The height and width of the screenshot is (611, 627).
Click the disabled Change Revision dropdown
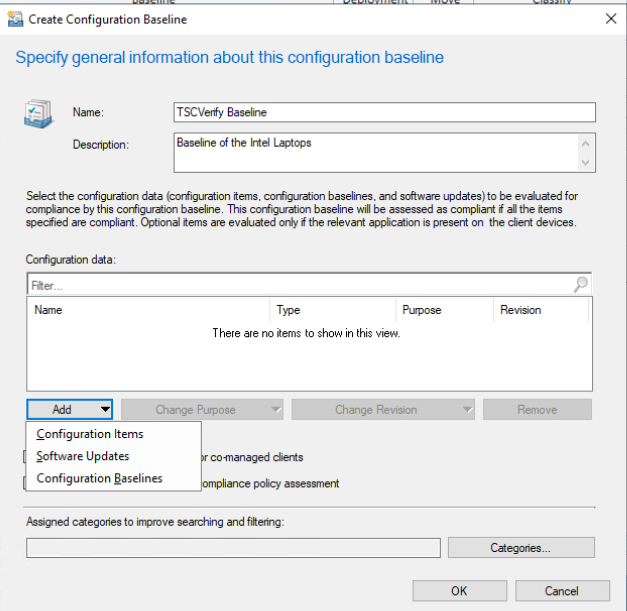(383, 409)
